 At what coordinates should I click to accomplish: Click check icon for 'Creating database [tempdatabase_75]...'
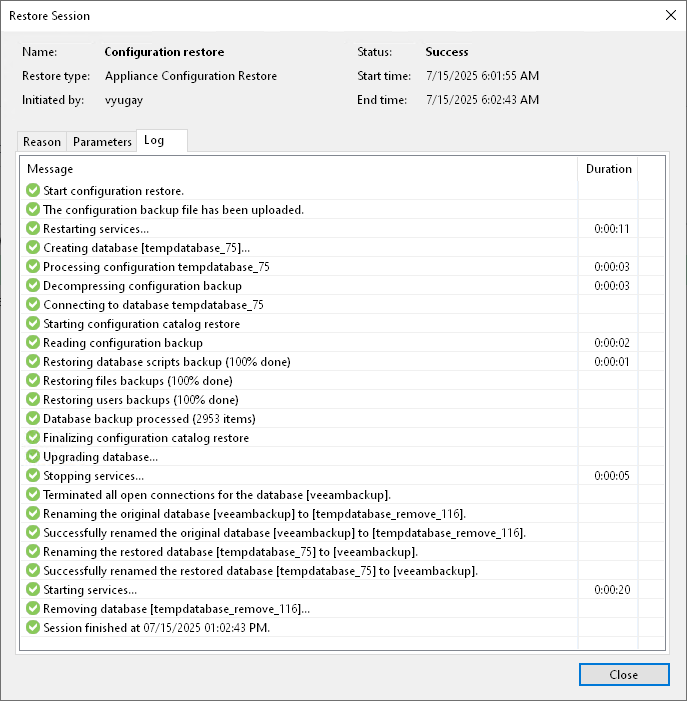(x=33, y=247)
